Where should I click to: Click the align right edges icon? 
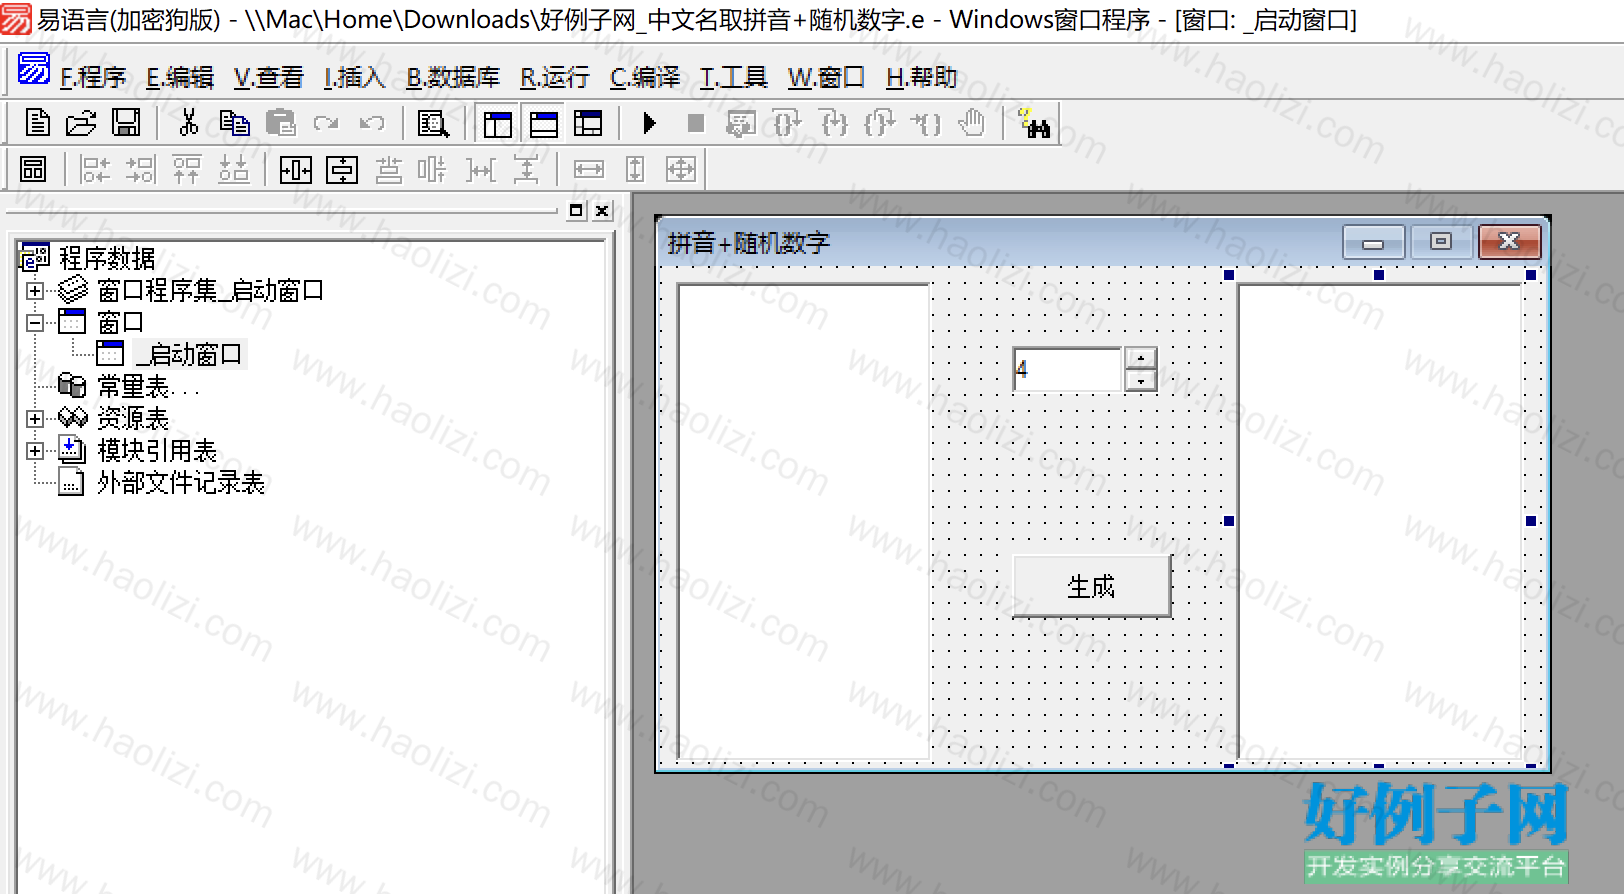[x=141, y=169]
